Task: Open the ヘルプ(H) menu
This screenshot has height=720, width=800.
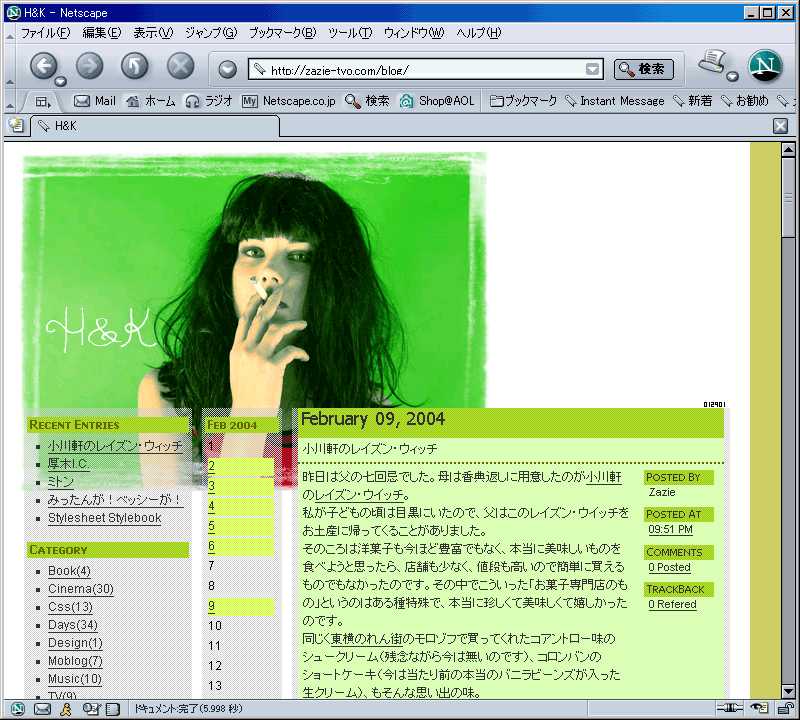Action: pyautogui.click(x=479, y=33)
